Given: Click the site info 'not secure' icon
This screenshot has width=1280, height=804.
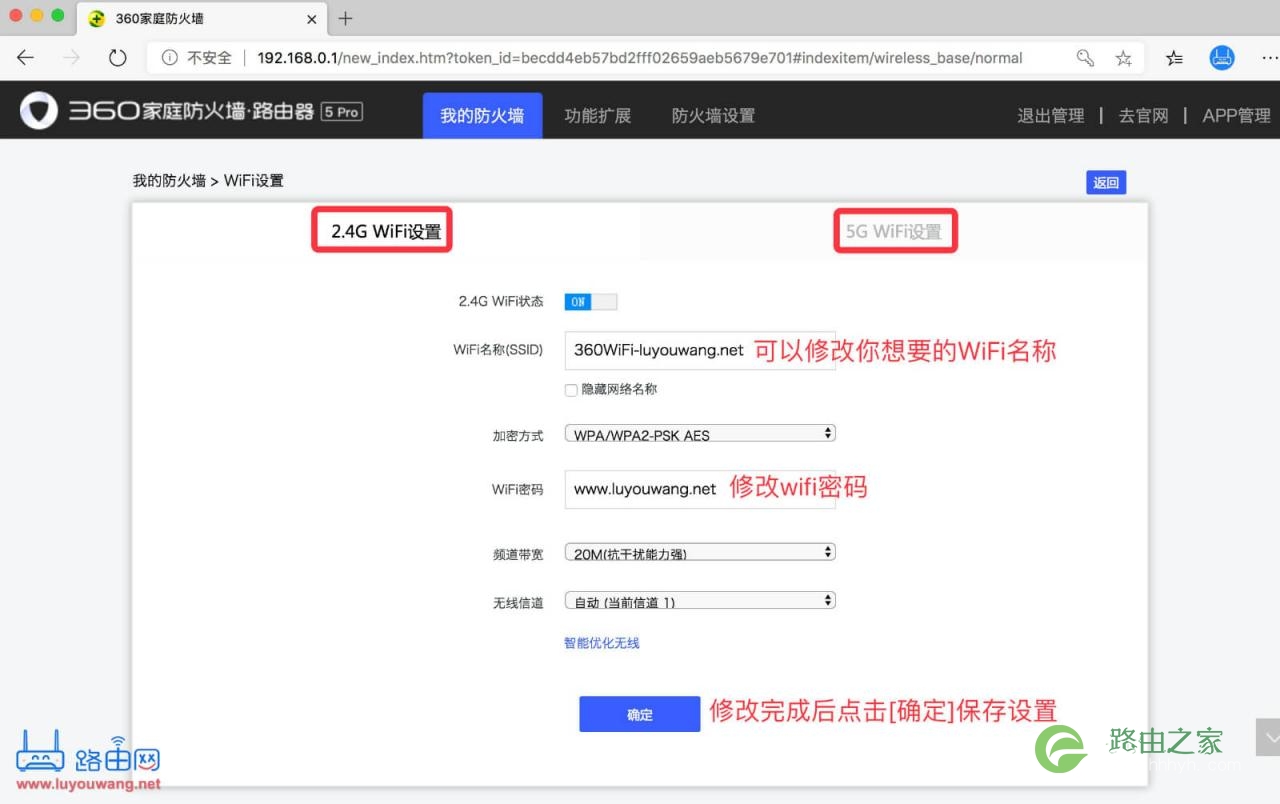Looking at the screenshot, I should 170,58.
